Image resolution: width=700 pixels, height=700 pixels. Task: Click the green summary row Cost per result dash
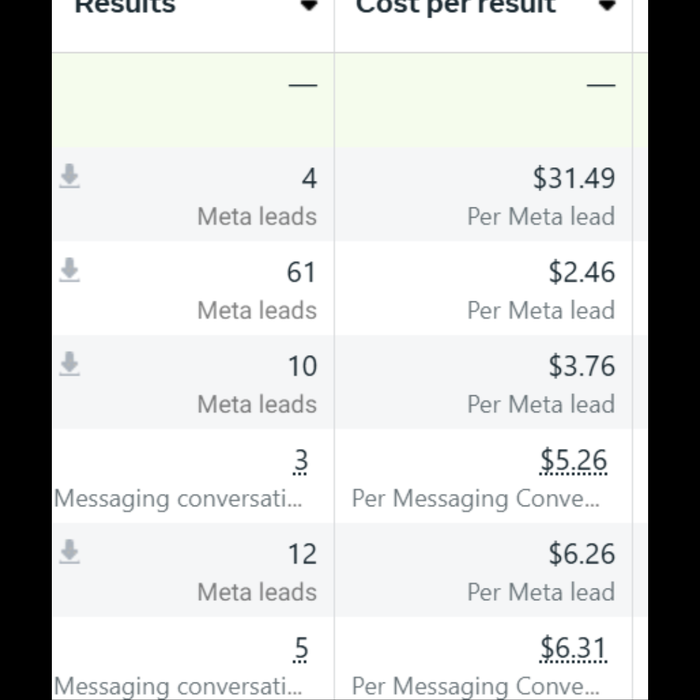pos(601,85)
